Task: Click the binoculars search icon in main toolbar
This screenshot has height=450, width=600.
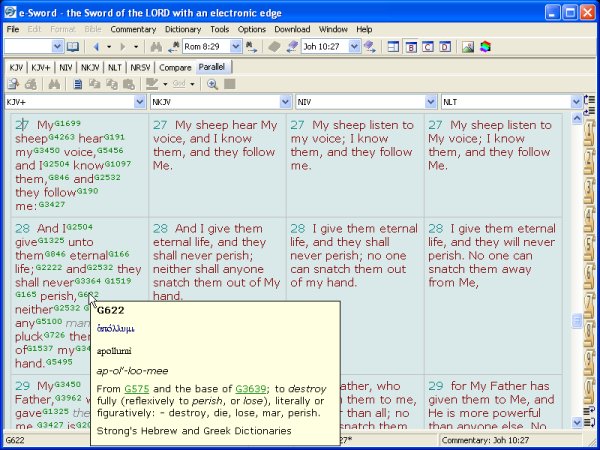Action: pos(156,47)
